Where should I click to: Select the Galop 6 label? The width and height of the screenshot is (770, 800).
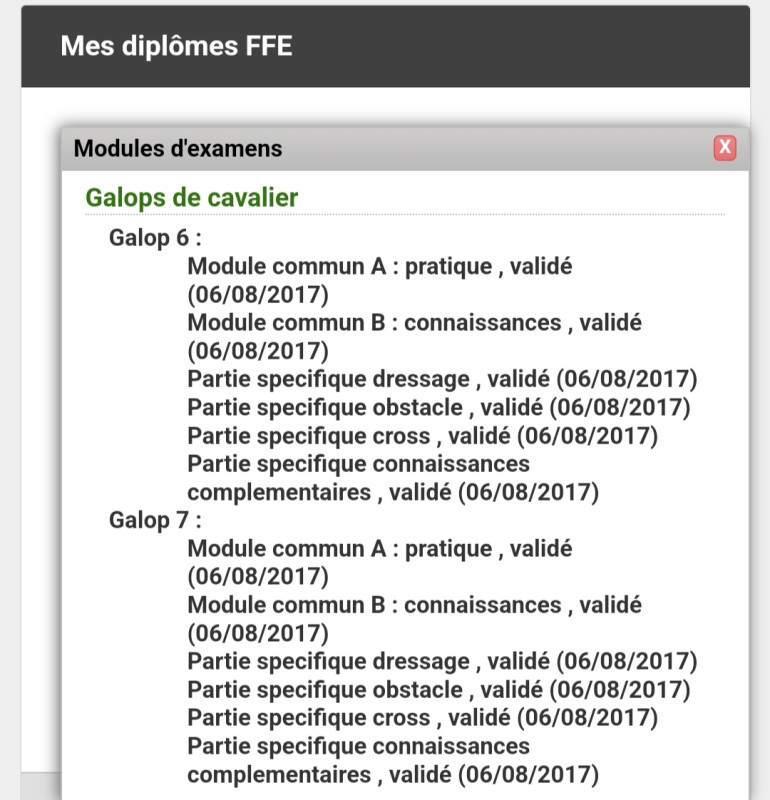click(155, 238)
